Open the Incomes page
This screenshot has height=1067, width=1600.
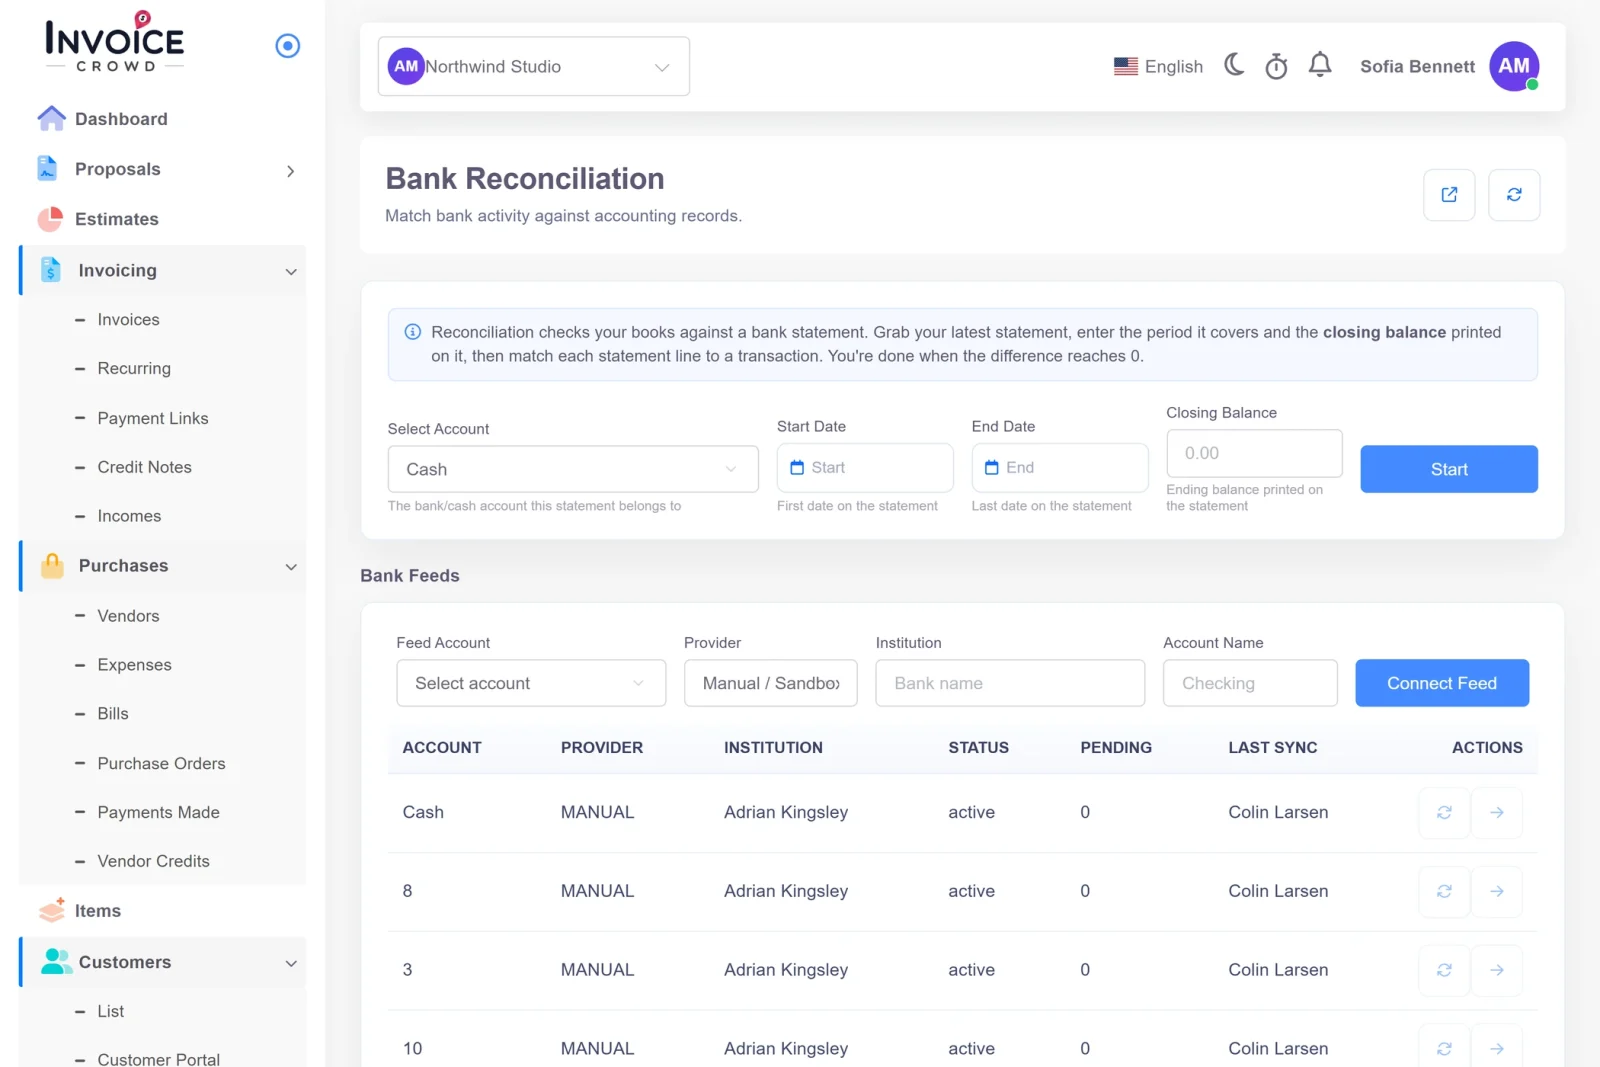click(x=129, y=516)
